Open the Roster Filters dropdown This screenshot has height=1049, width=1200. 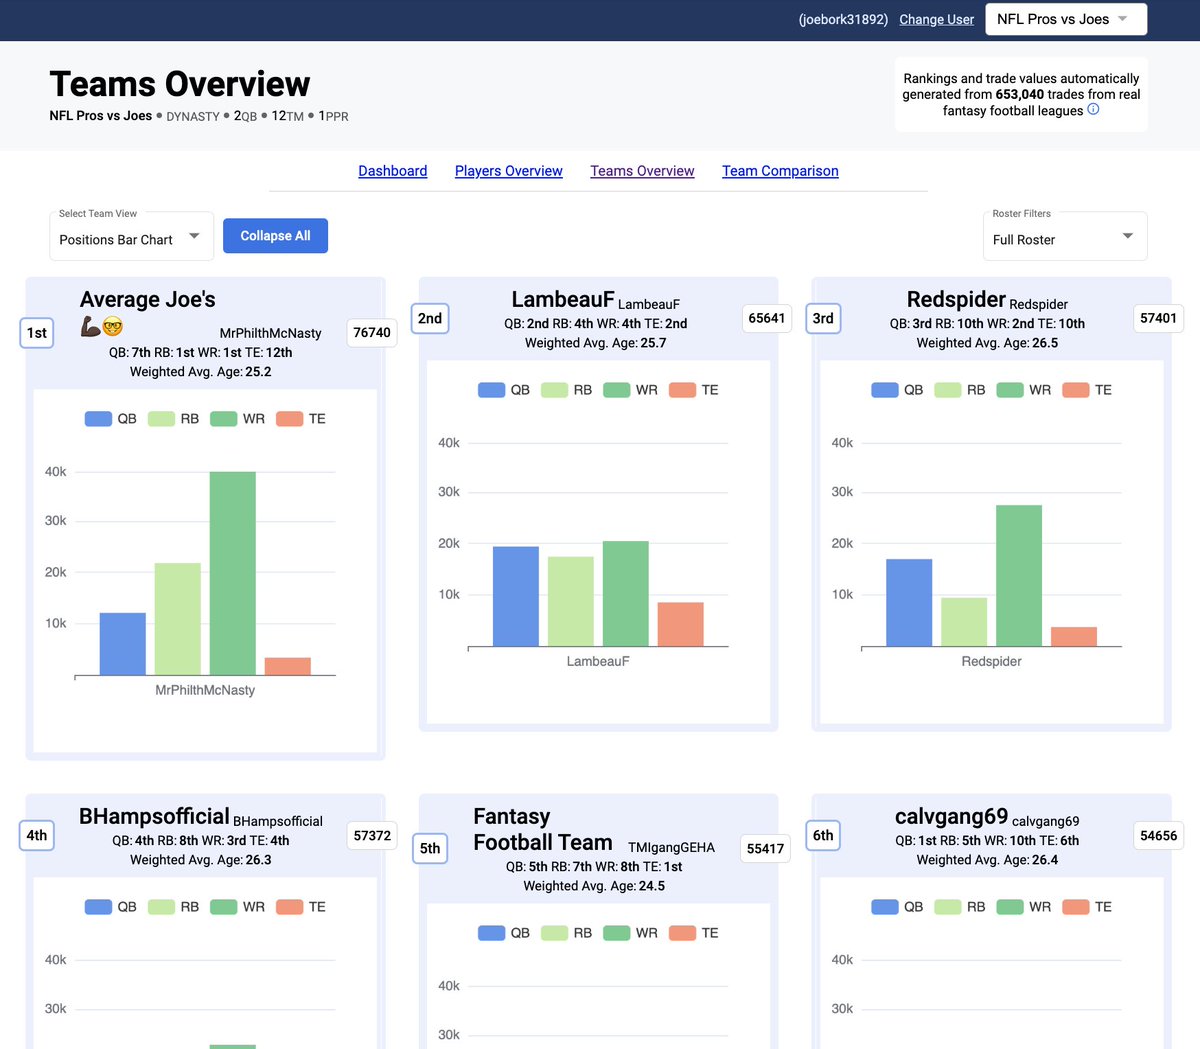click(x=1065, y=236)
